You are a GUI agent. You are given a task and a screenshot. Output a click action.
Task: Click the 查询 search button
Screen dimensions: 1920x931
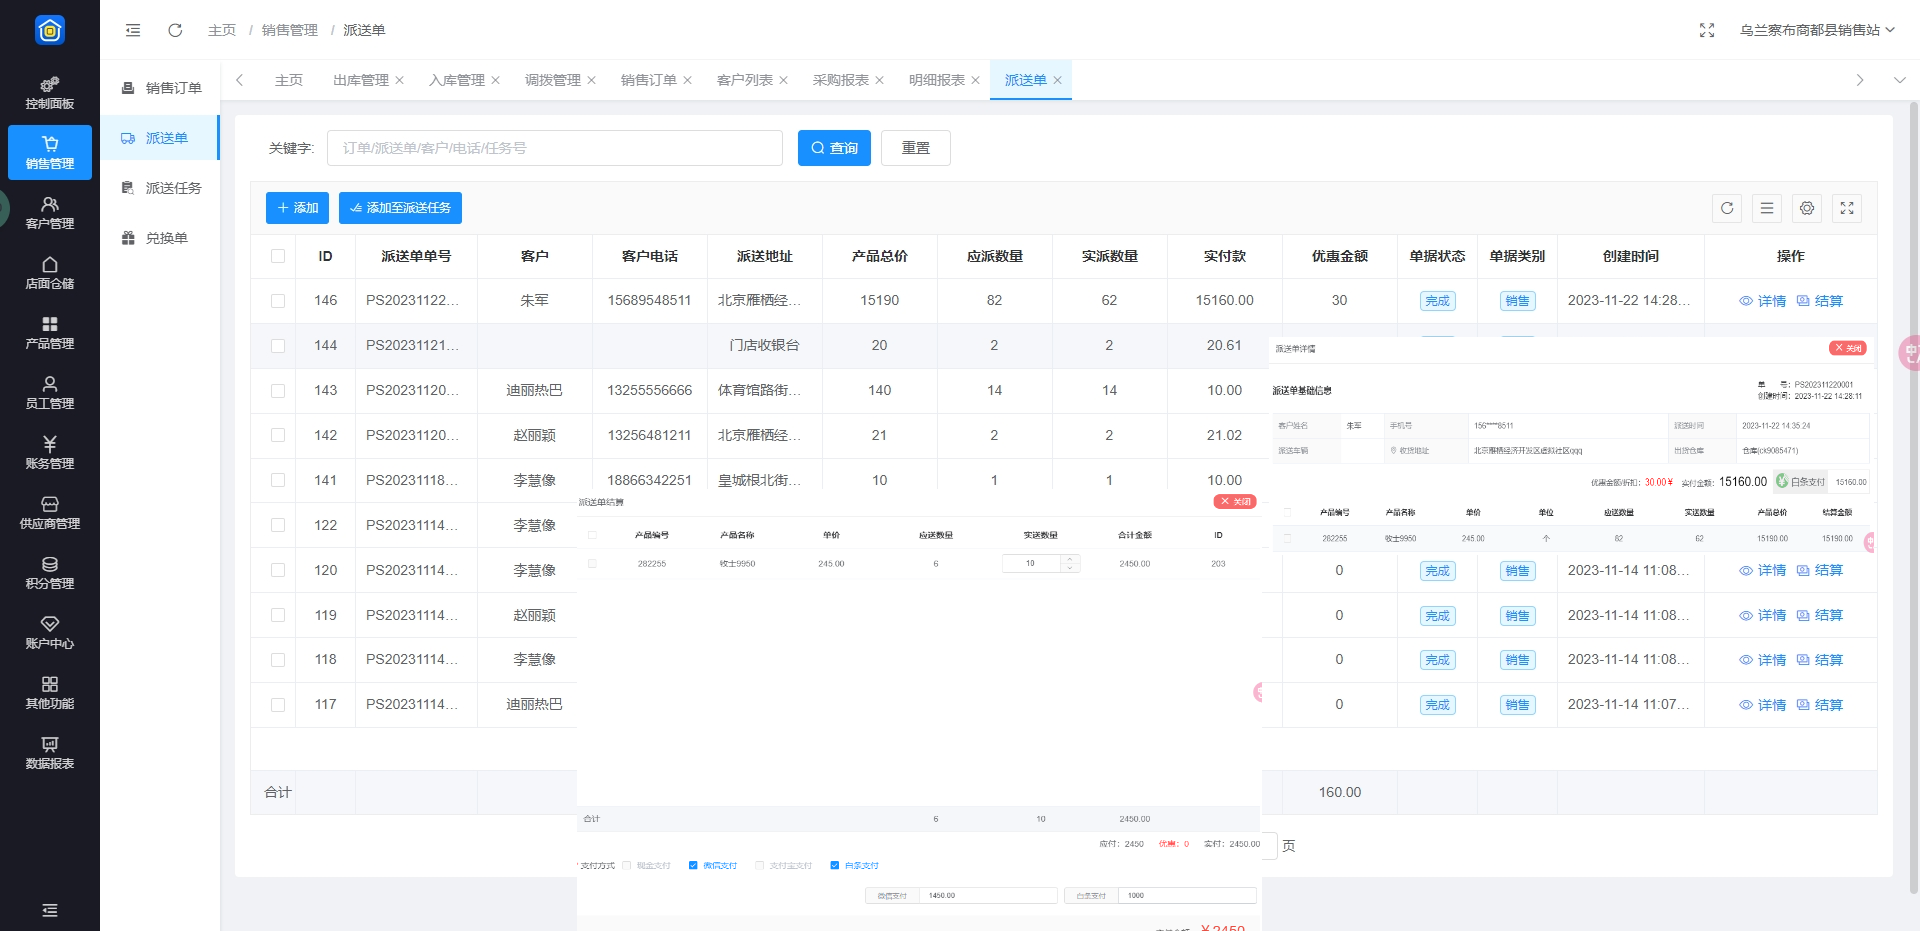click(x=834, y=148)
